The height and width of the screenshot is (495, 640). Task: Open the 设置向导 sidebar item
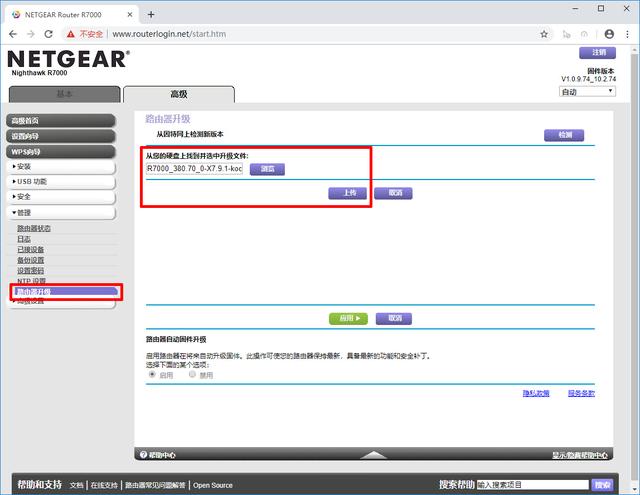61,136
